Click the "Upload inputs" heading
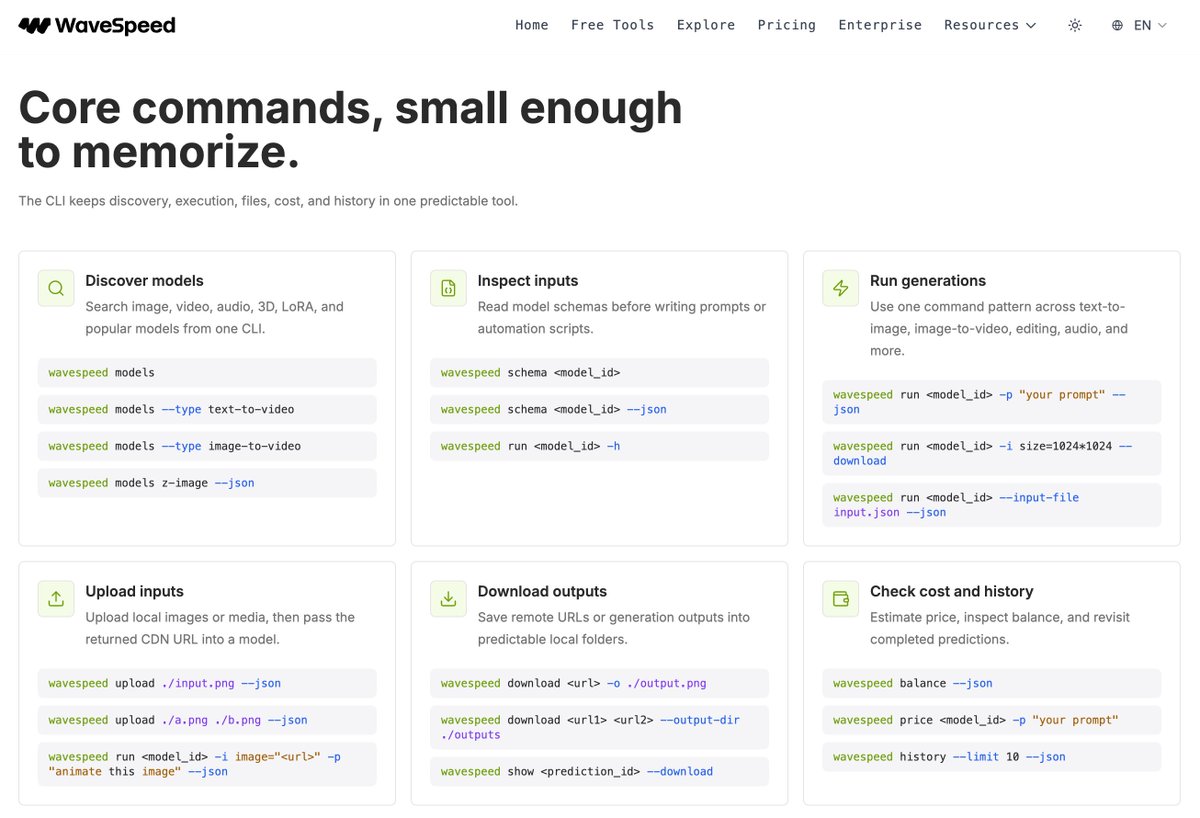This screenshot has height=818, width=1200. (135, 592)
